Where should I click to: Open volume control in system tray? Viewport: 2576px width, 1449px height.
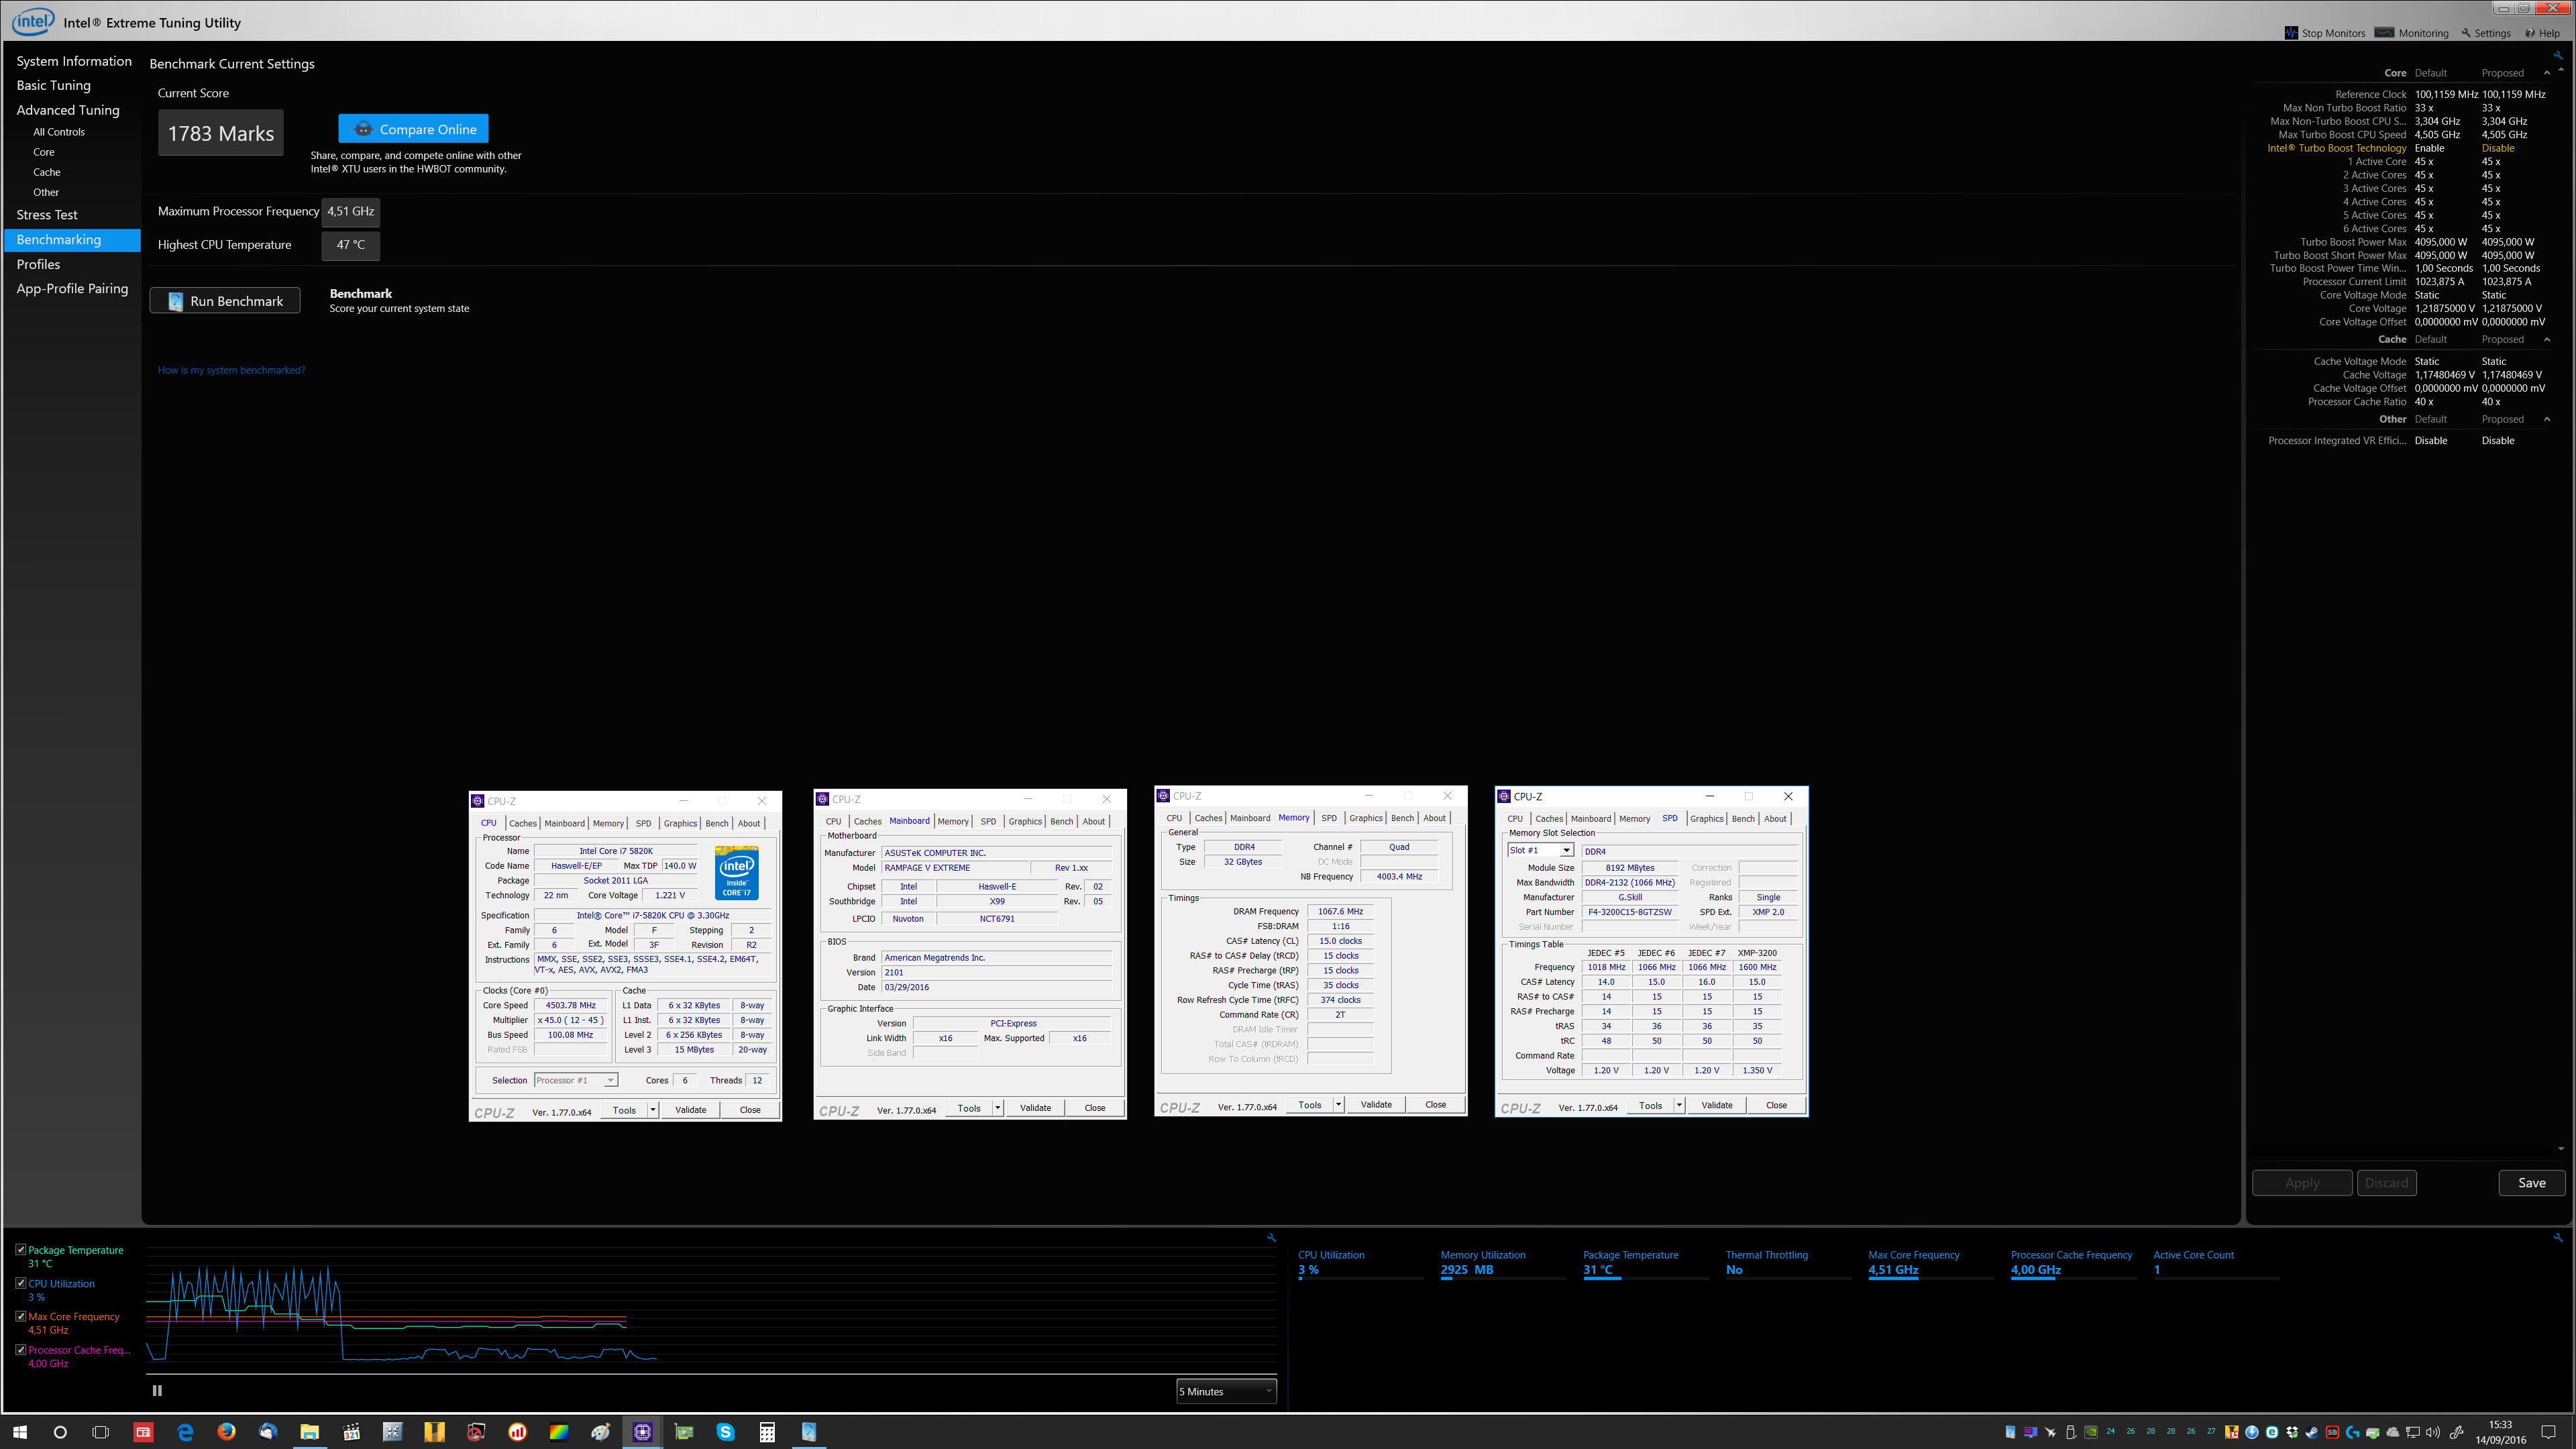tap(2433, 1432)
